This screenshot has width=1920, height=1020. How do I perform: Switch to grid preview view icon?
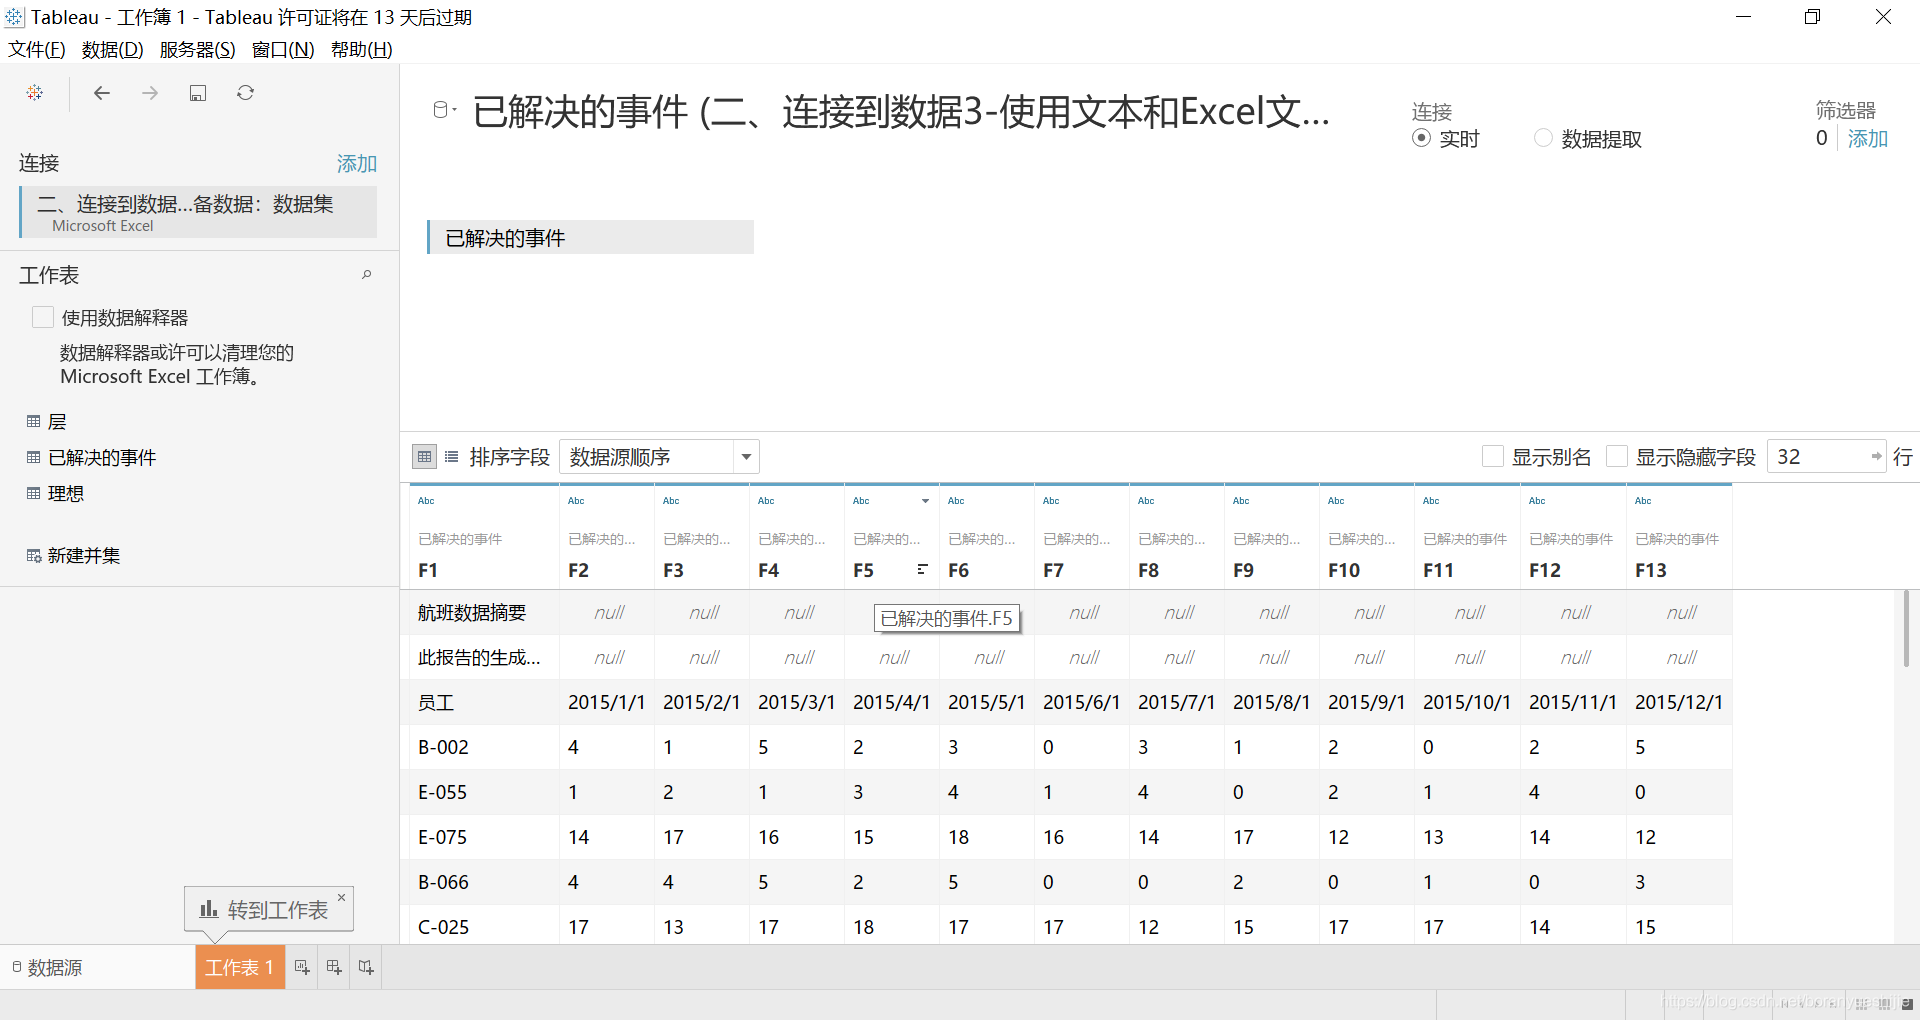click(425, 457)
